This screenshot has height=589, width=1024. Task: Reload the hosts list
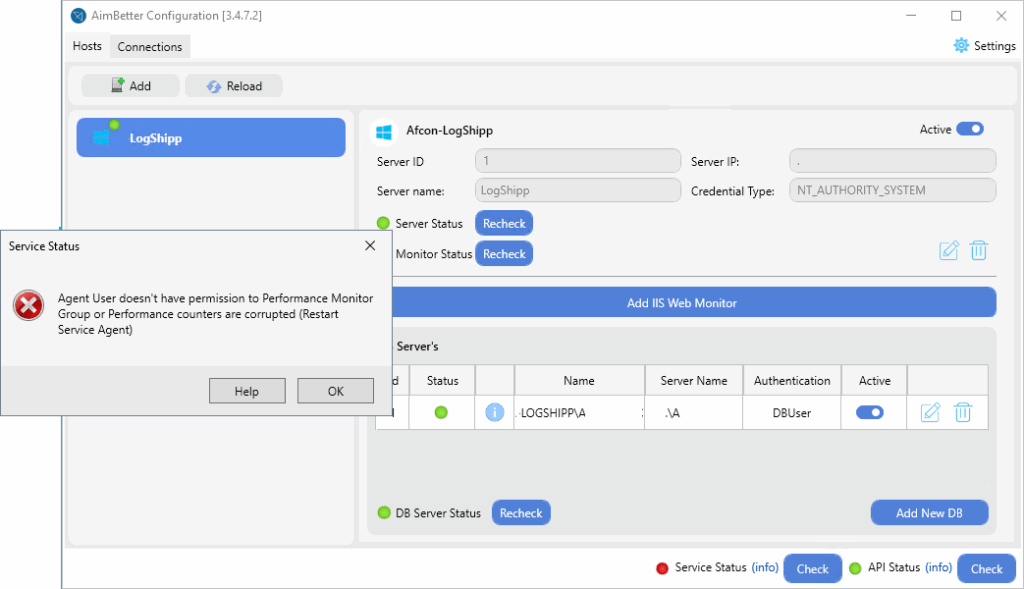click(x=234, y=86)
